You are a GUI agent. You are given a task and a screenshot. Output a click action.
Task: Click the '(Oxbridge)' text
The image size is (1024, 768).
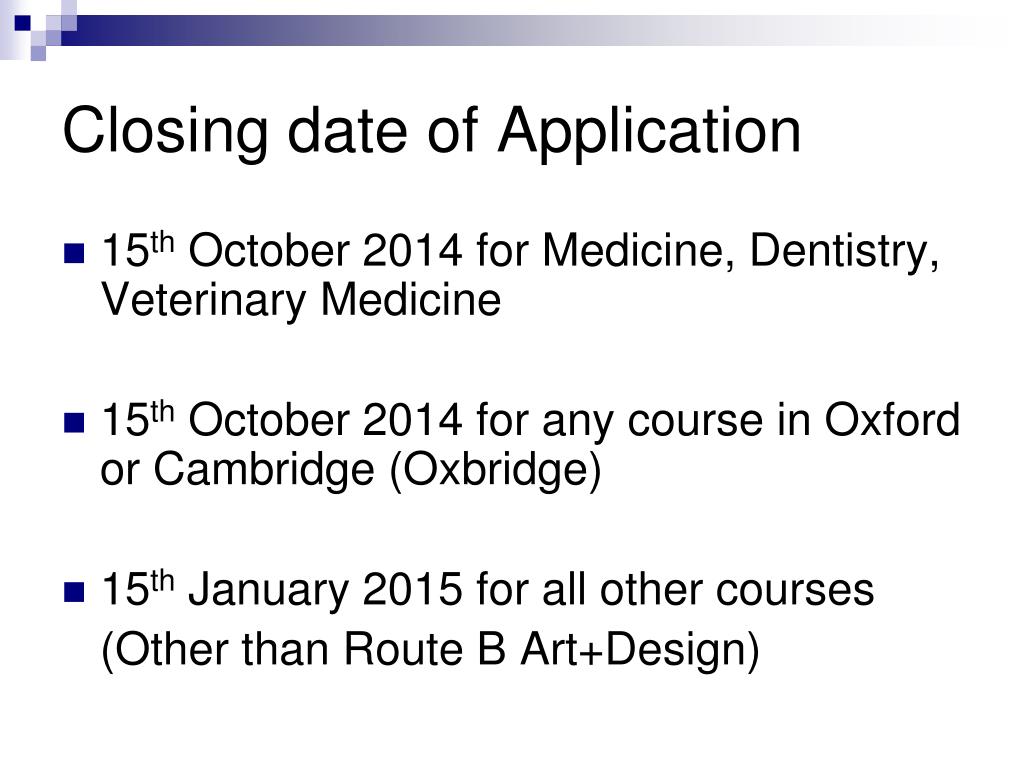coord(495,471)
